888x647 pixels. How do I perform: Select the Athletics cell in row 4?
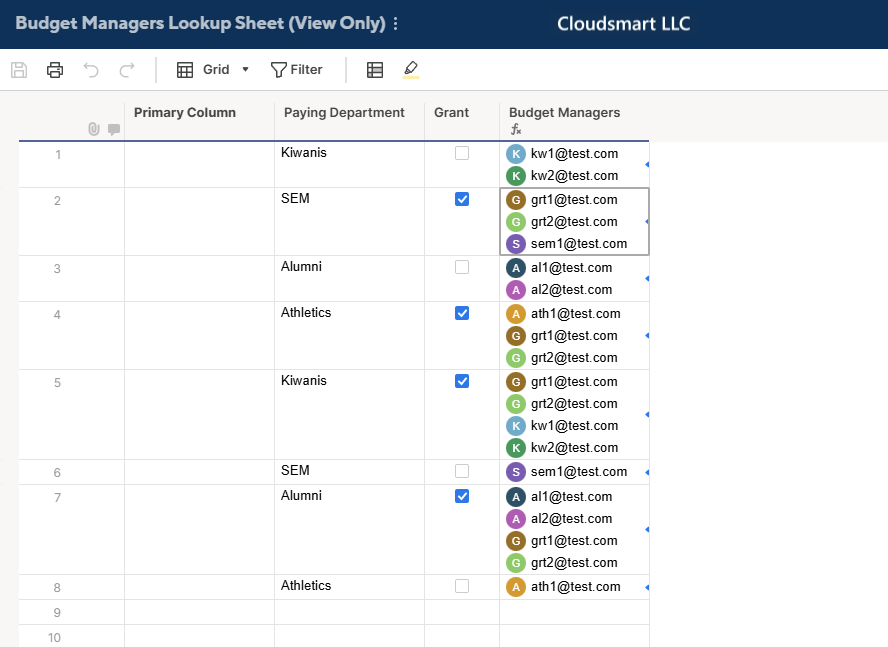[349, 336]
